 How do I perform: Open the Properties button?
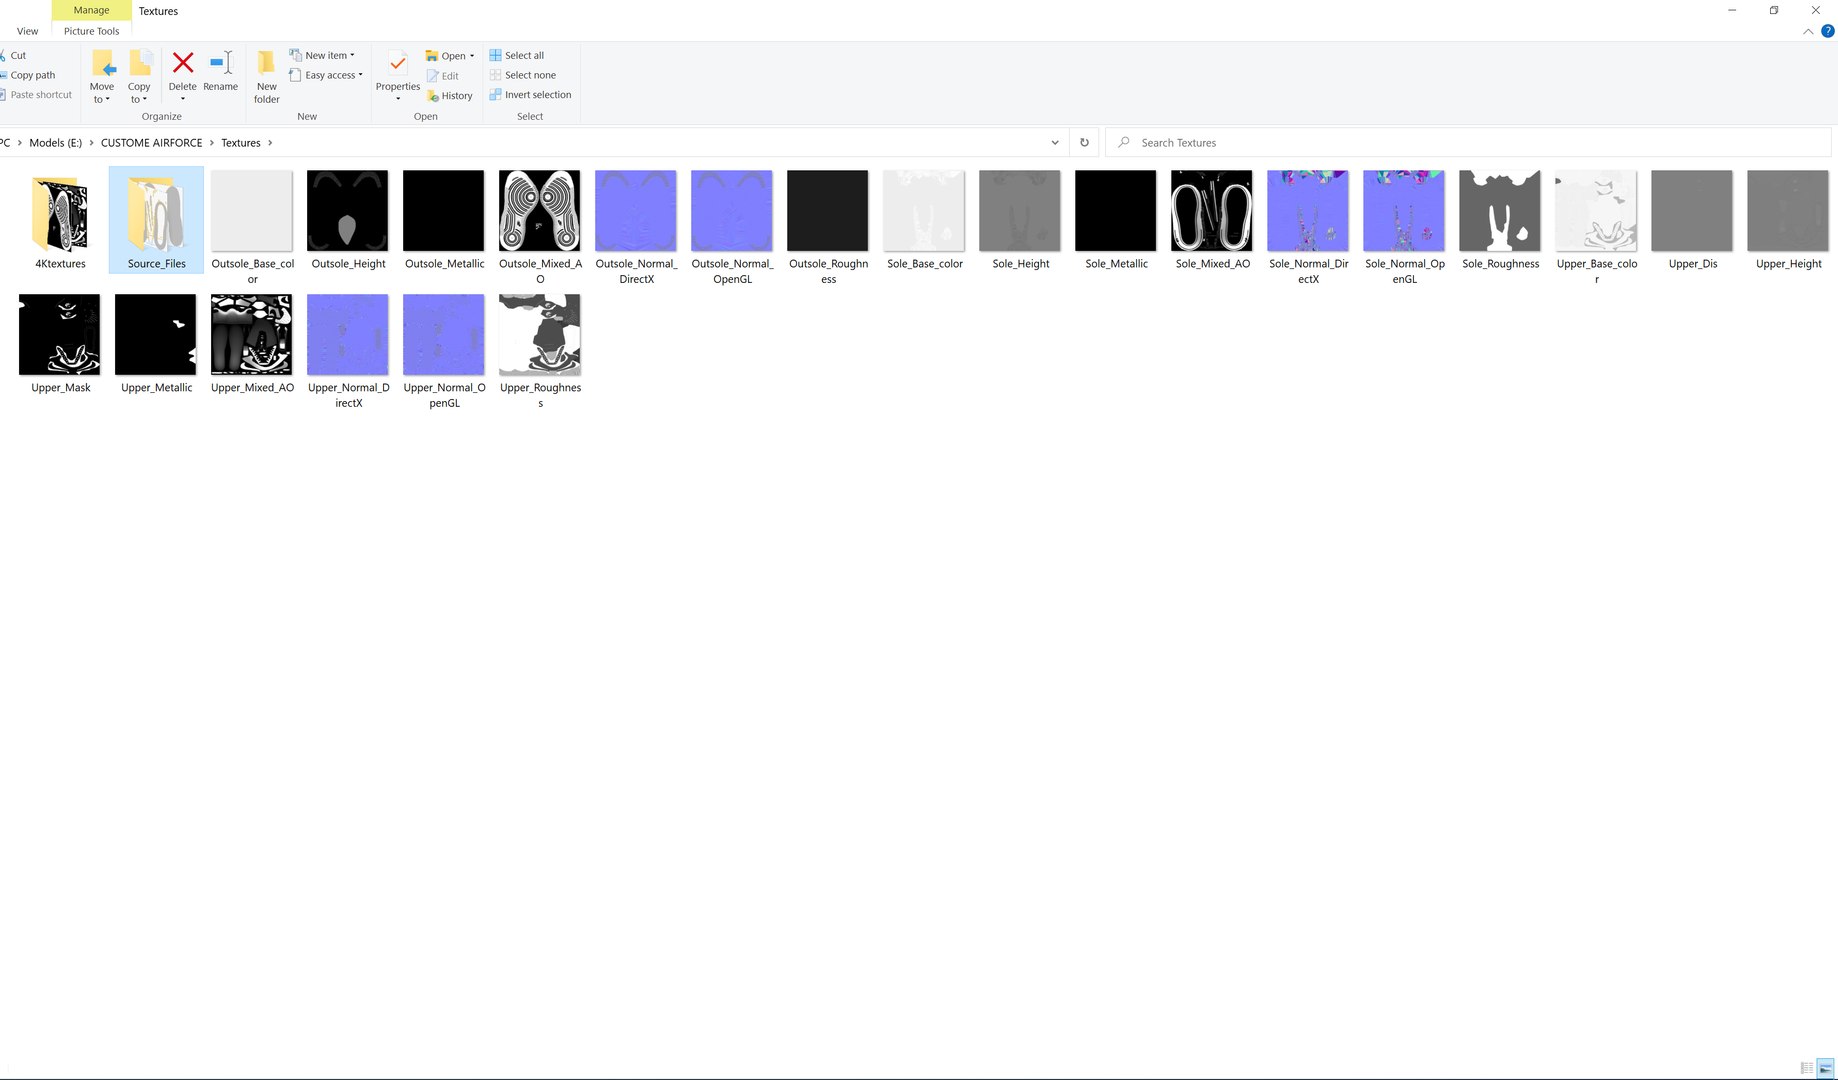point(397,76)
